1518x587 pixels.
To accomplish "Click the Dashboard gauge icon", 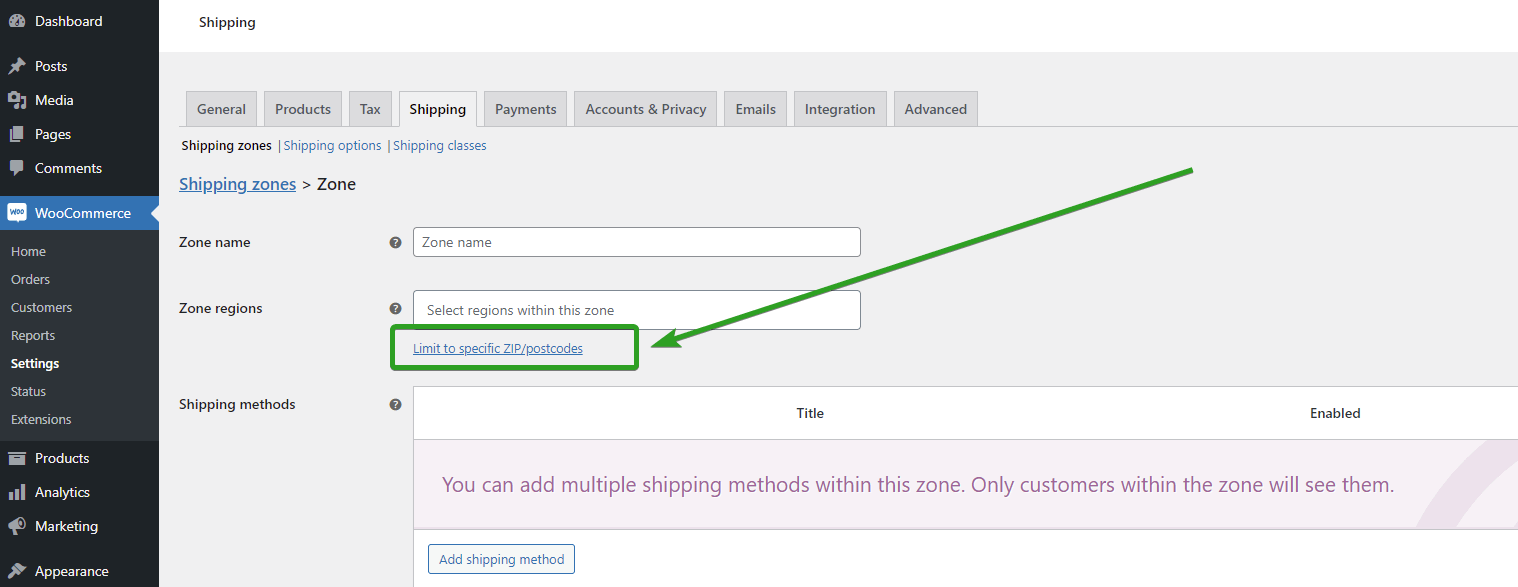I will pos(17,21).
